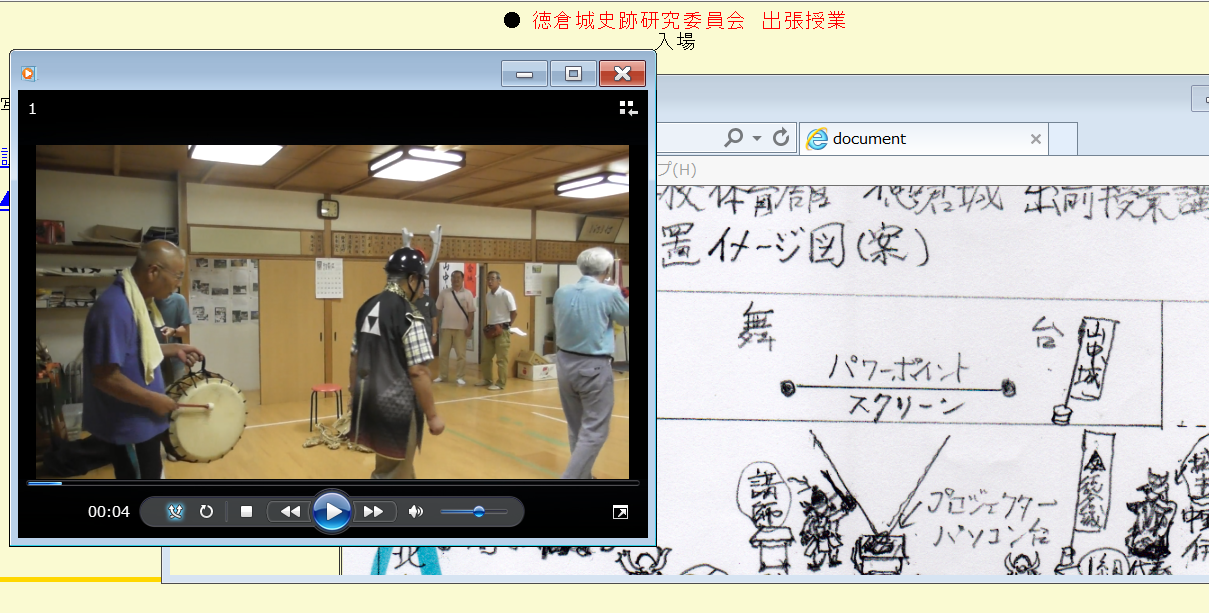This screenshot has width=1209, height=613.
Task: Click the video seek progress bar
Action: [x=332, y=483]
